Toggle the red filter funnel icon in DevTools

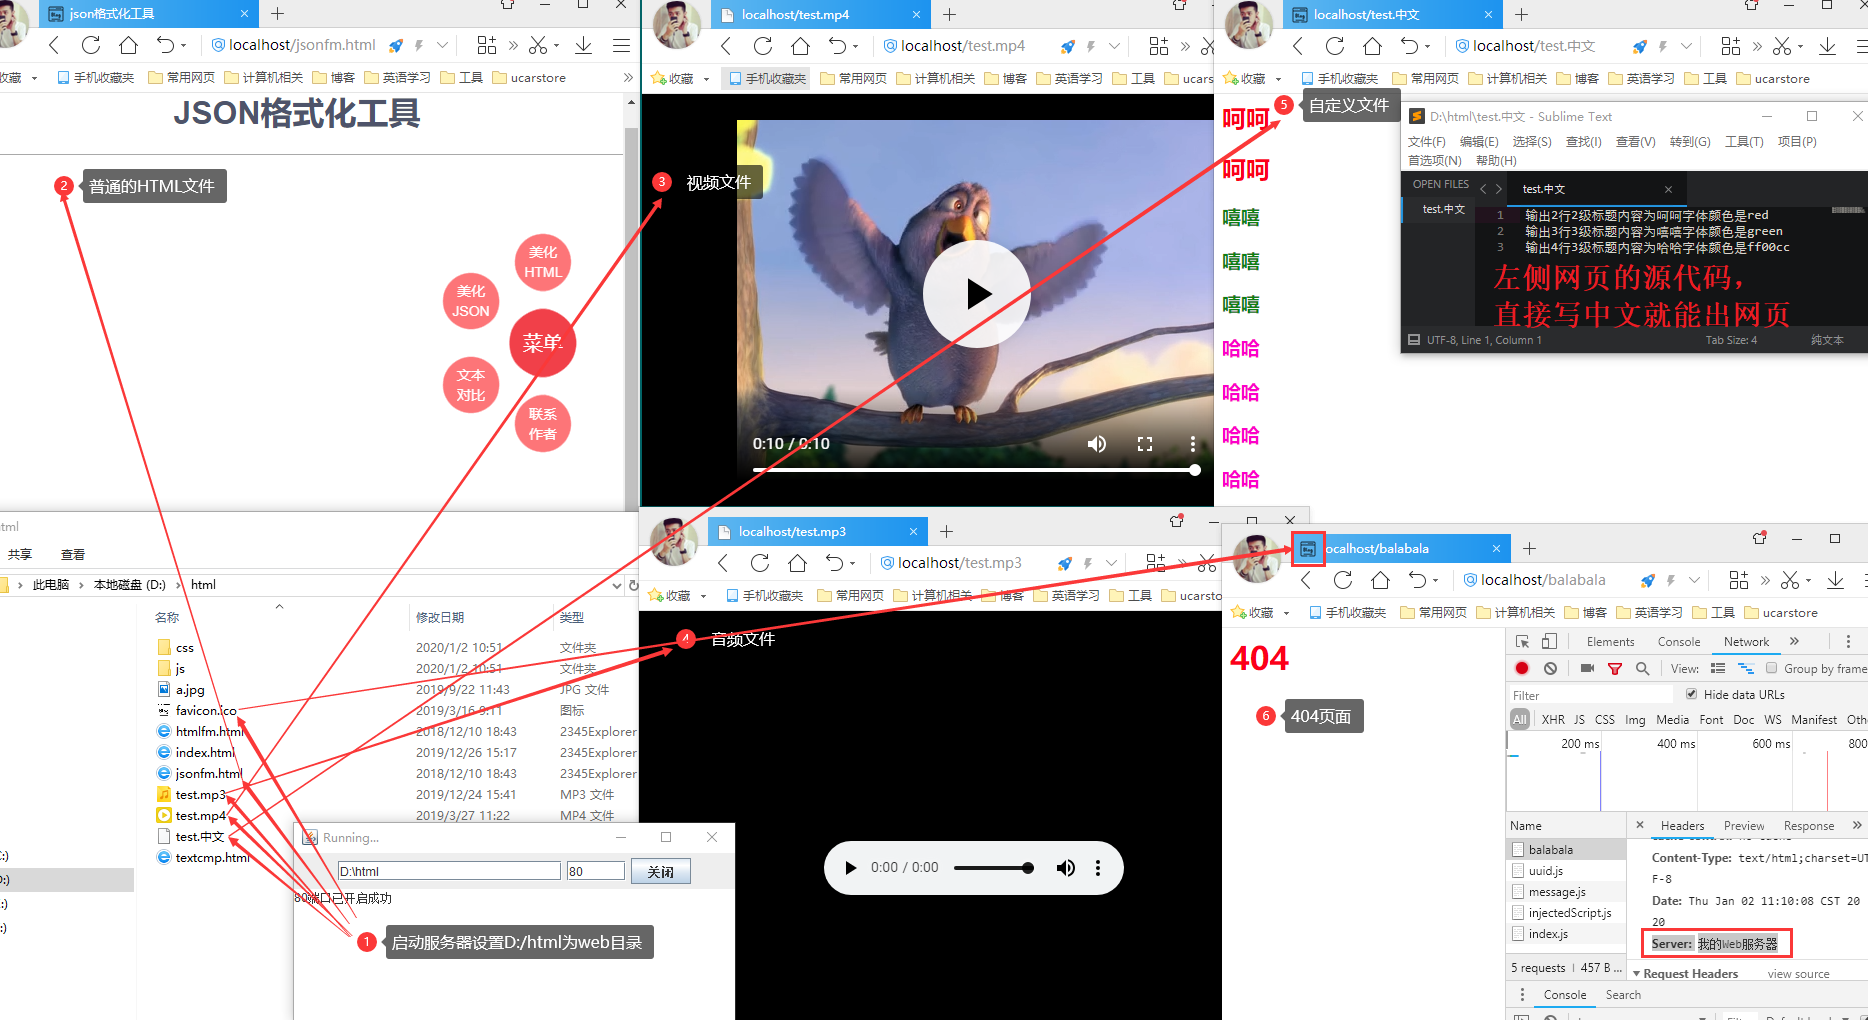coord(1615,668)
